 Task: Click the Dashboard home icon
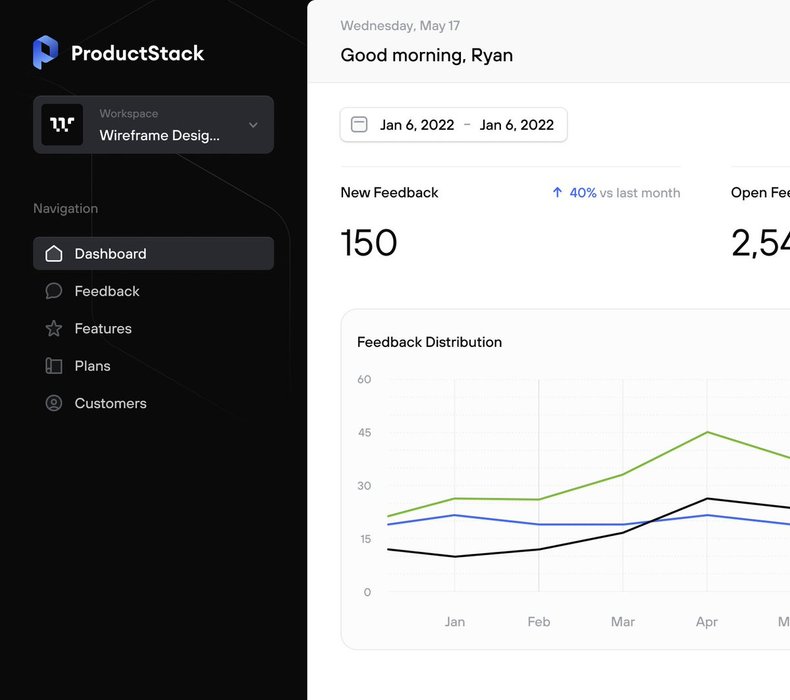(x=54, y=254)
